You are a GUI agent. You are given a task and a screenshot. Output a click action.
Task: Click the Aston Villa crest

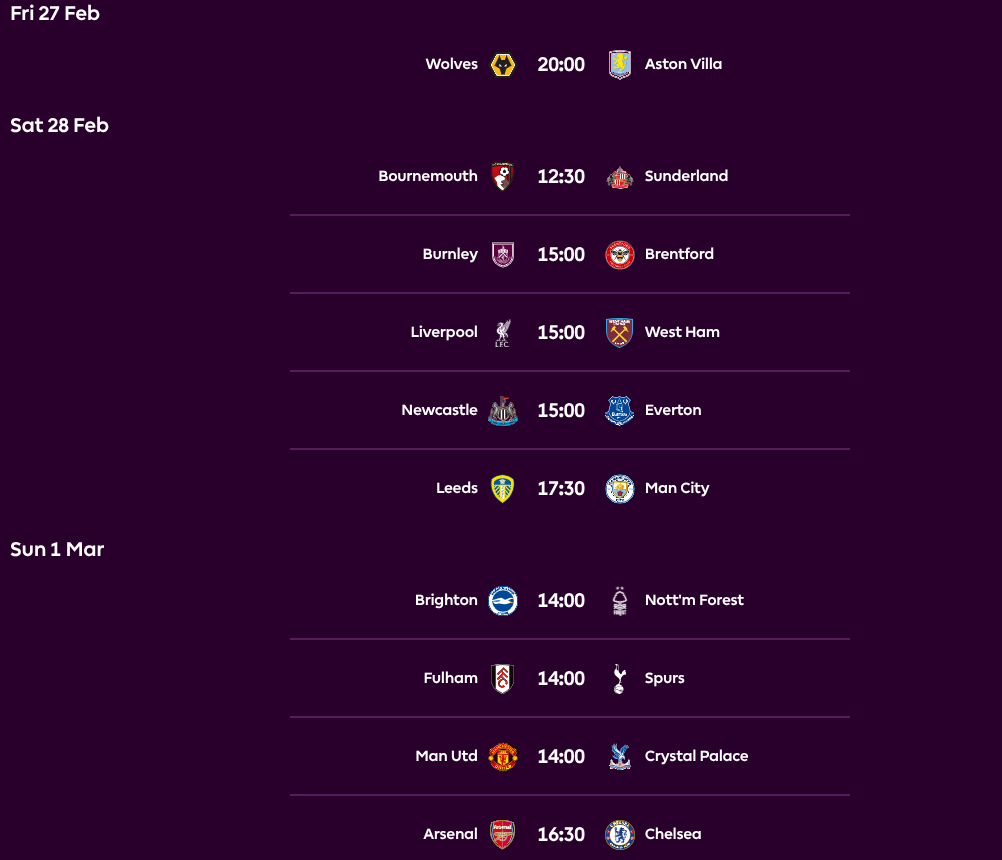619,63
